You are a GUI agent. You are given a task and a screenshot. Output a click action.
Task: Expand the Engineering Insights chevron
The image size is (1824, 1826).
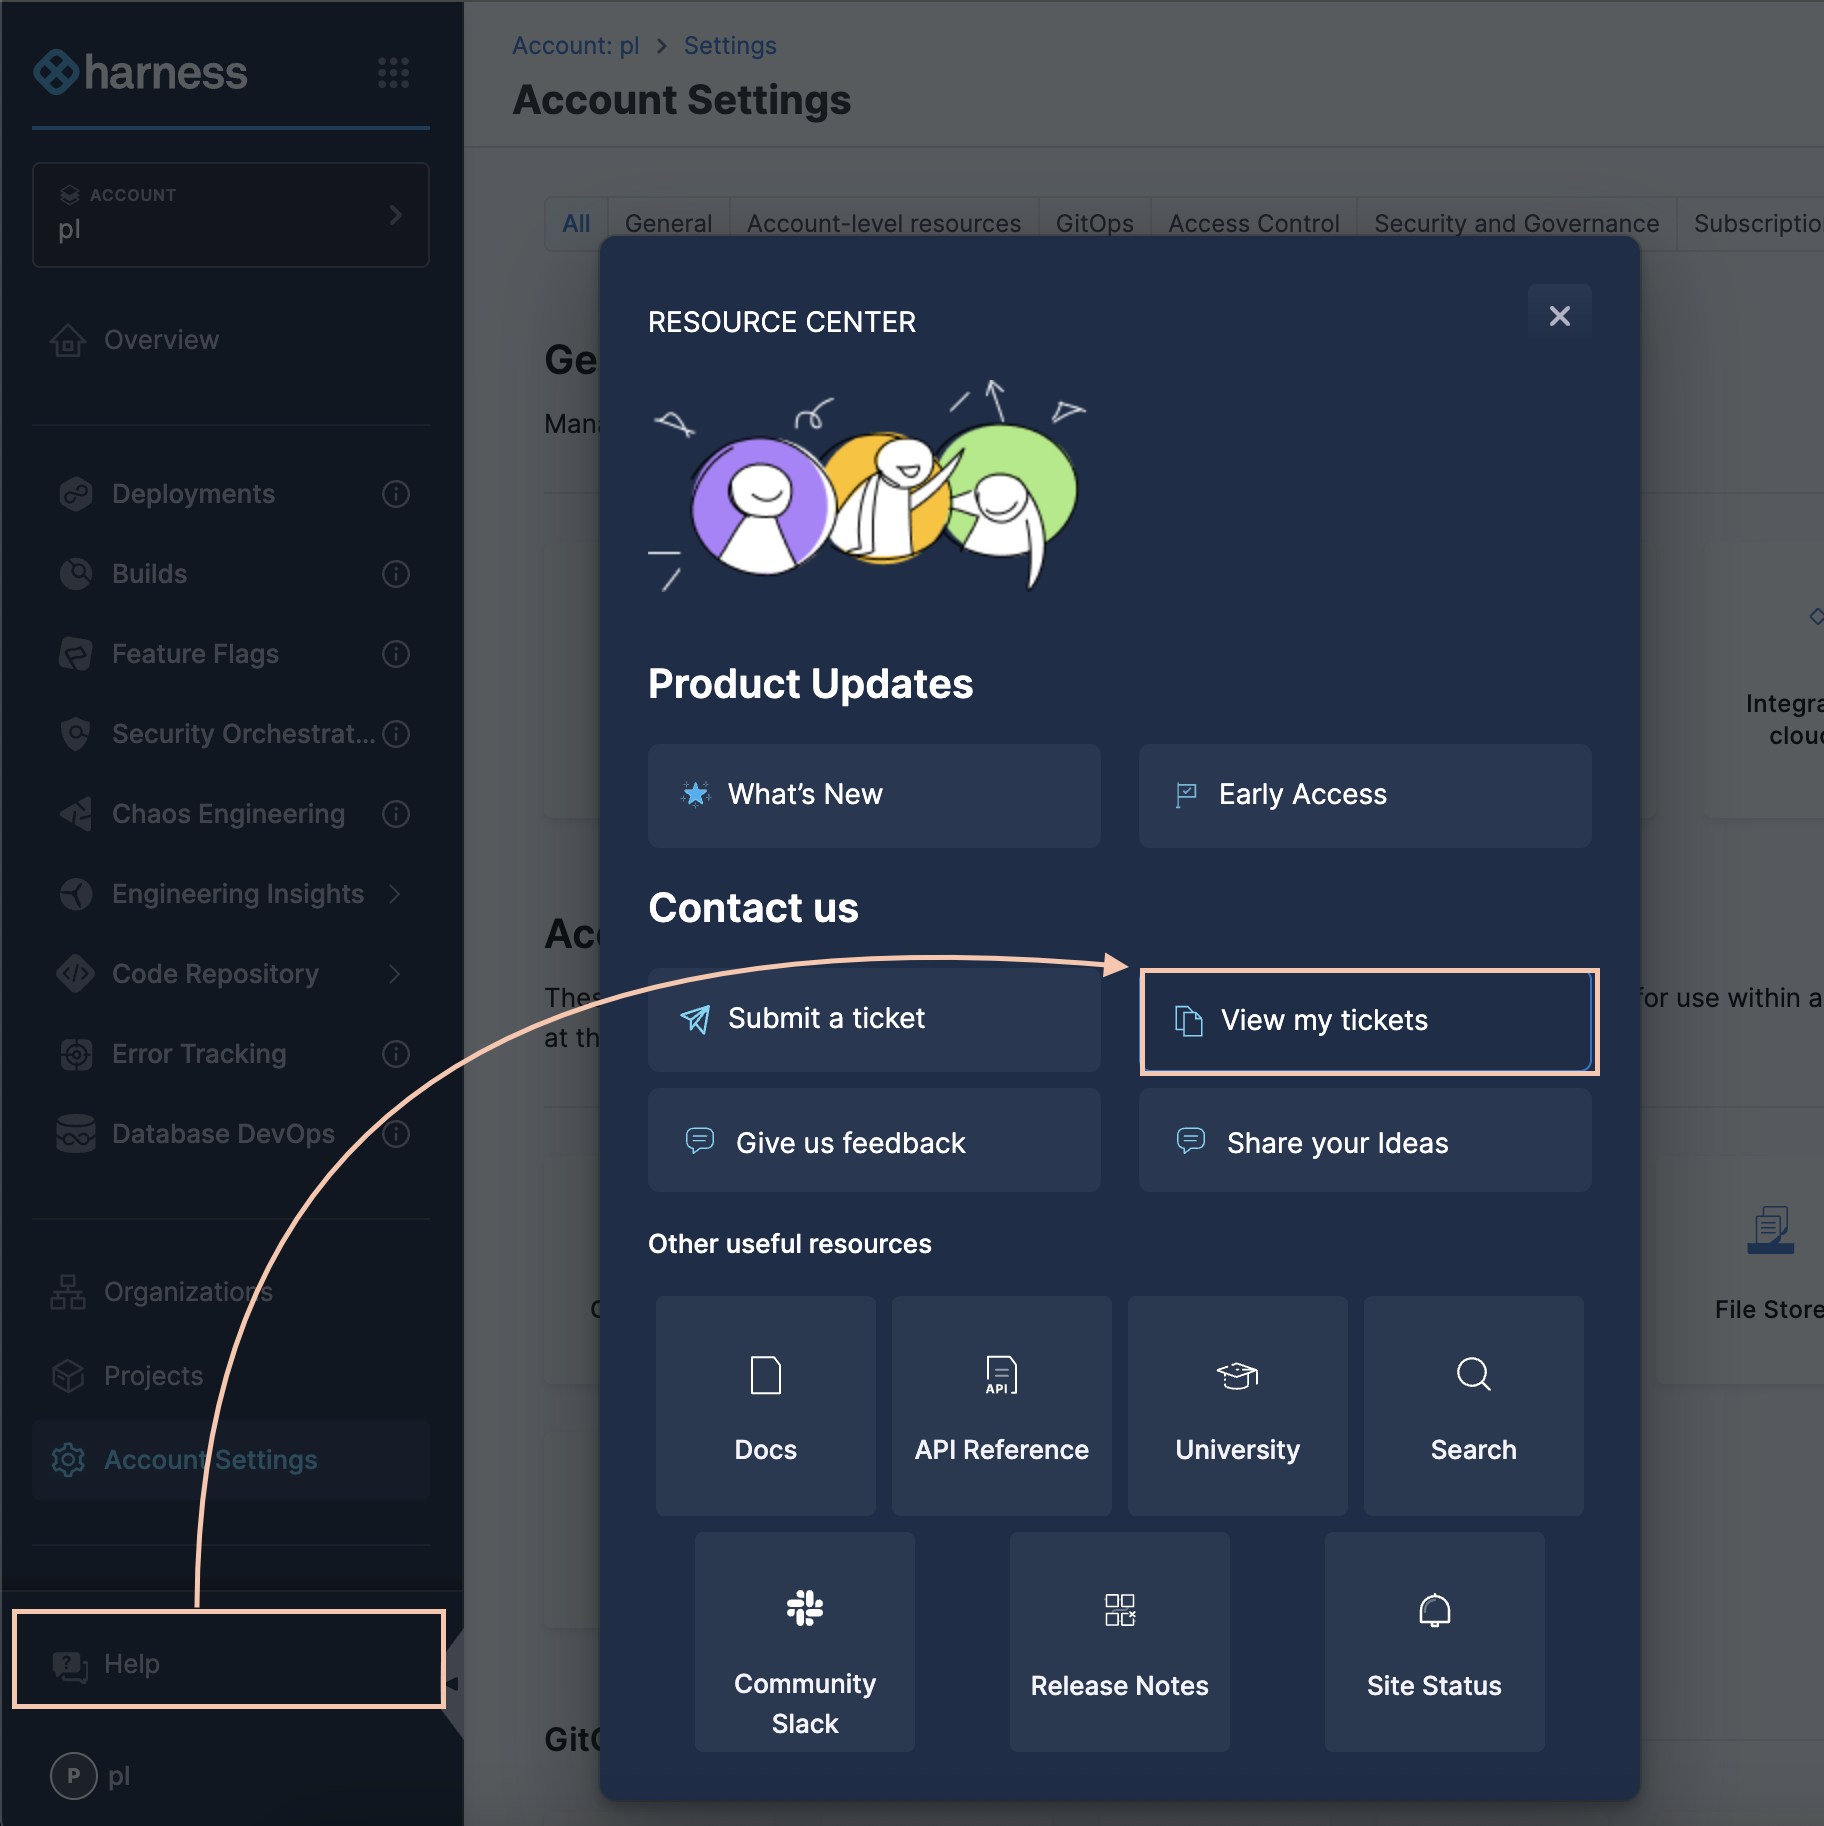click(x=395, y=894)
